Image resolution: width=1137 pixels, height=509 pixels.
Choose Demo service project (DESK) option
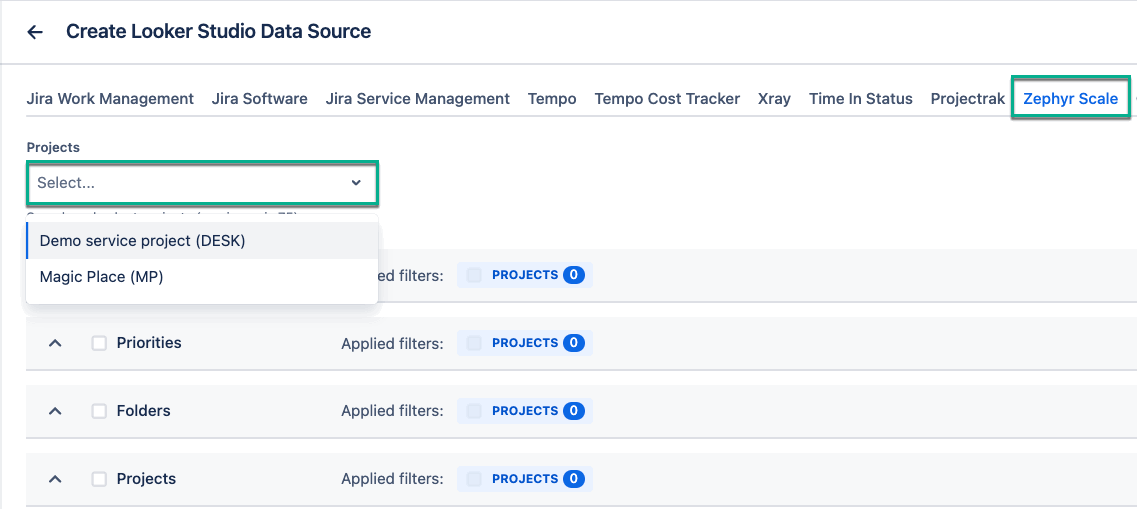202,241
